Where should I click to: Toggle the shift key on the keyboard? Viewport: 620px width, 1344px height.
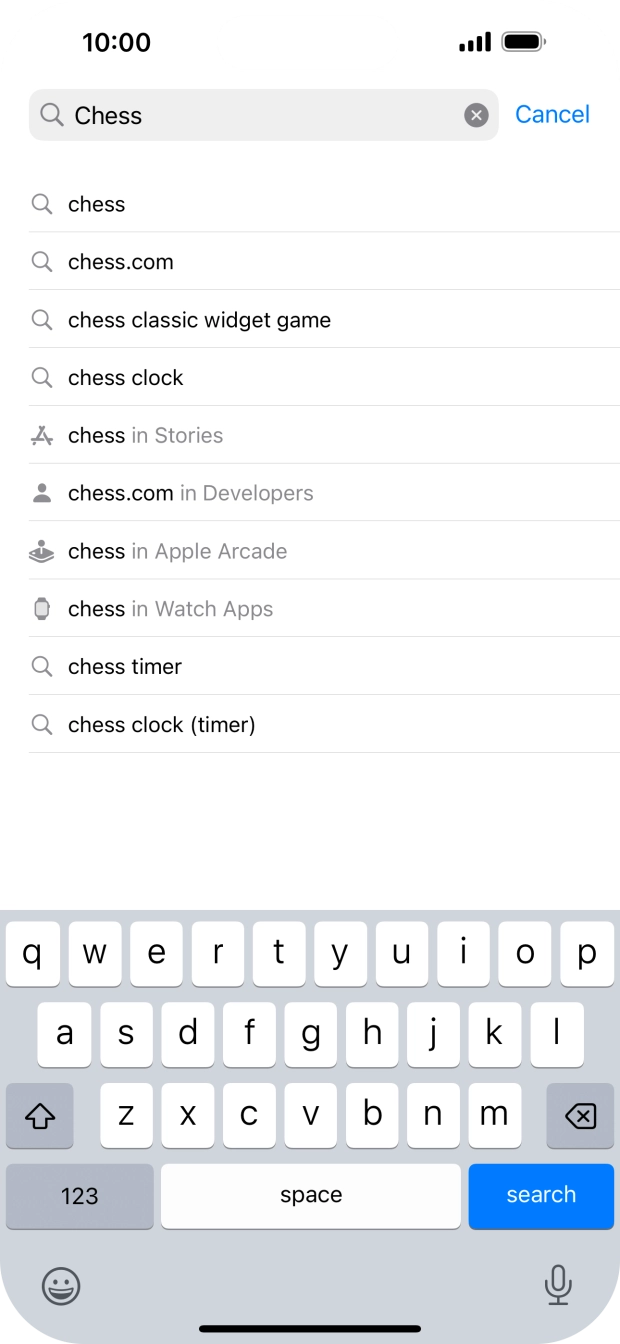click(x=39, y=1115)
